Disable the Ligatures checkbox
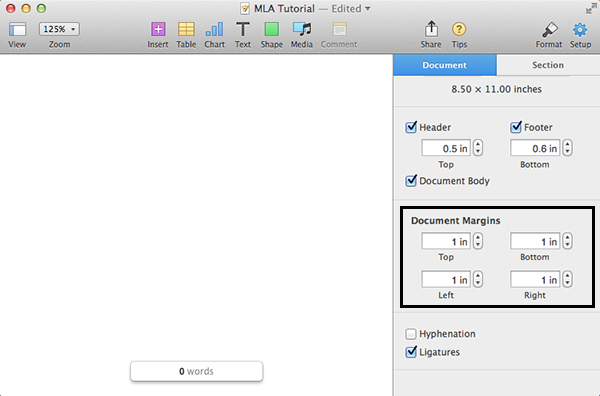Screen dimensions: 600x396 tap(411, 352)
